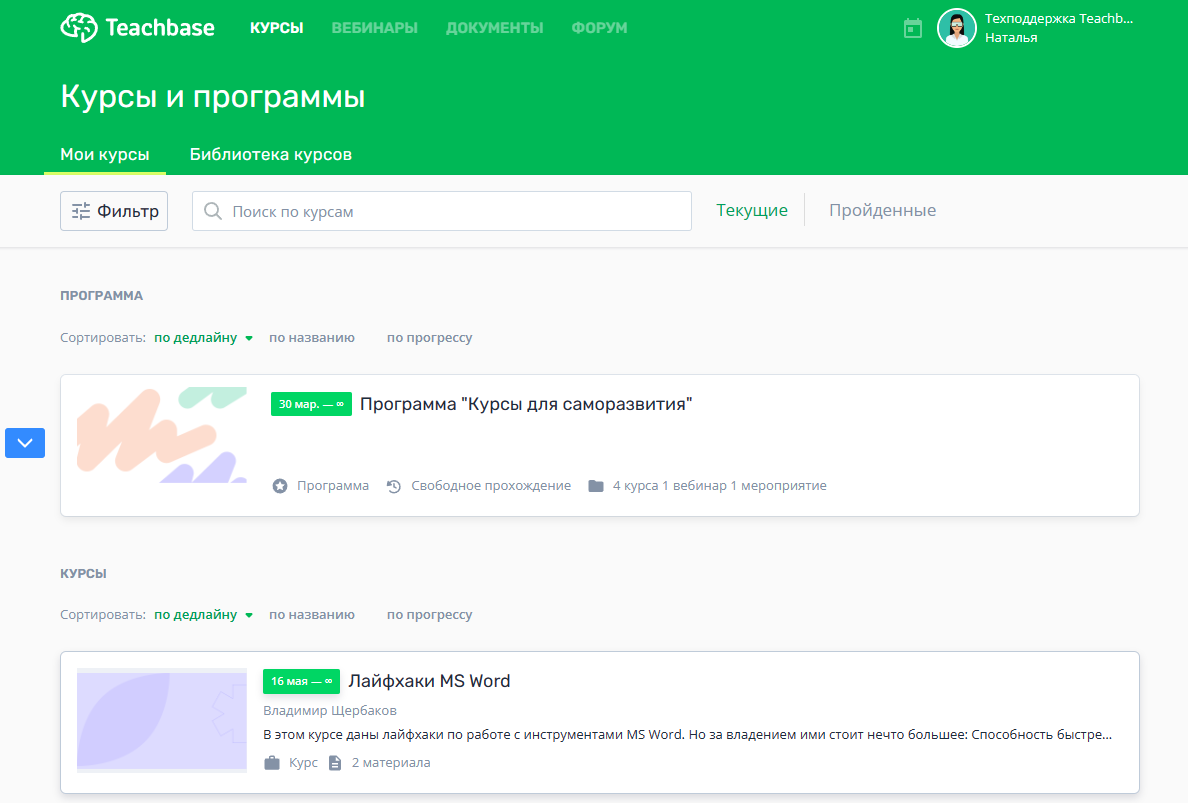Image resolution: width=1188 pixels, height=803 pixels.
Task: Expand the program card with blue chevron
Action: [25, 443]
